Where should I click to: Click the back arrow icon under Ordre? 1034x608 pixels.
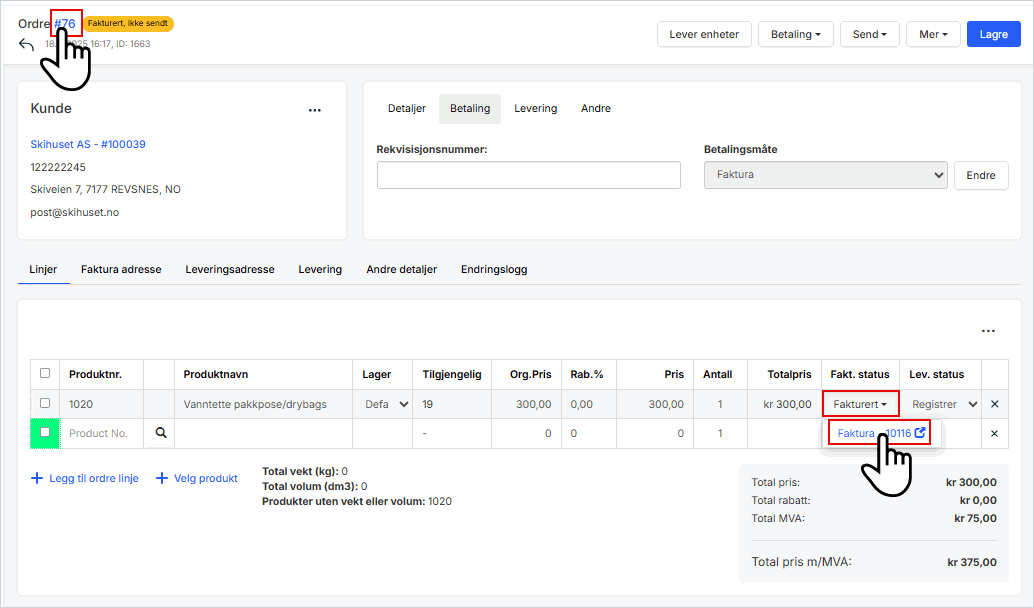click(26, 45)
